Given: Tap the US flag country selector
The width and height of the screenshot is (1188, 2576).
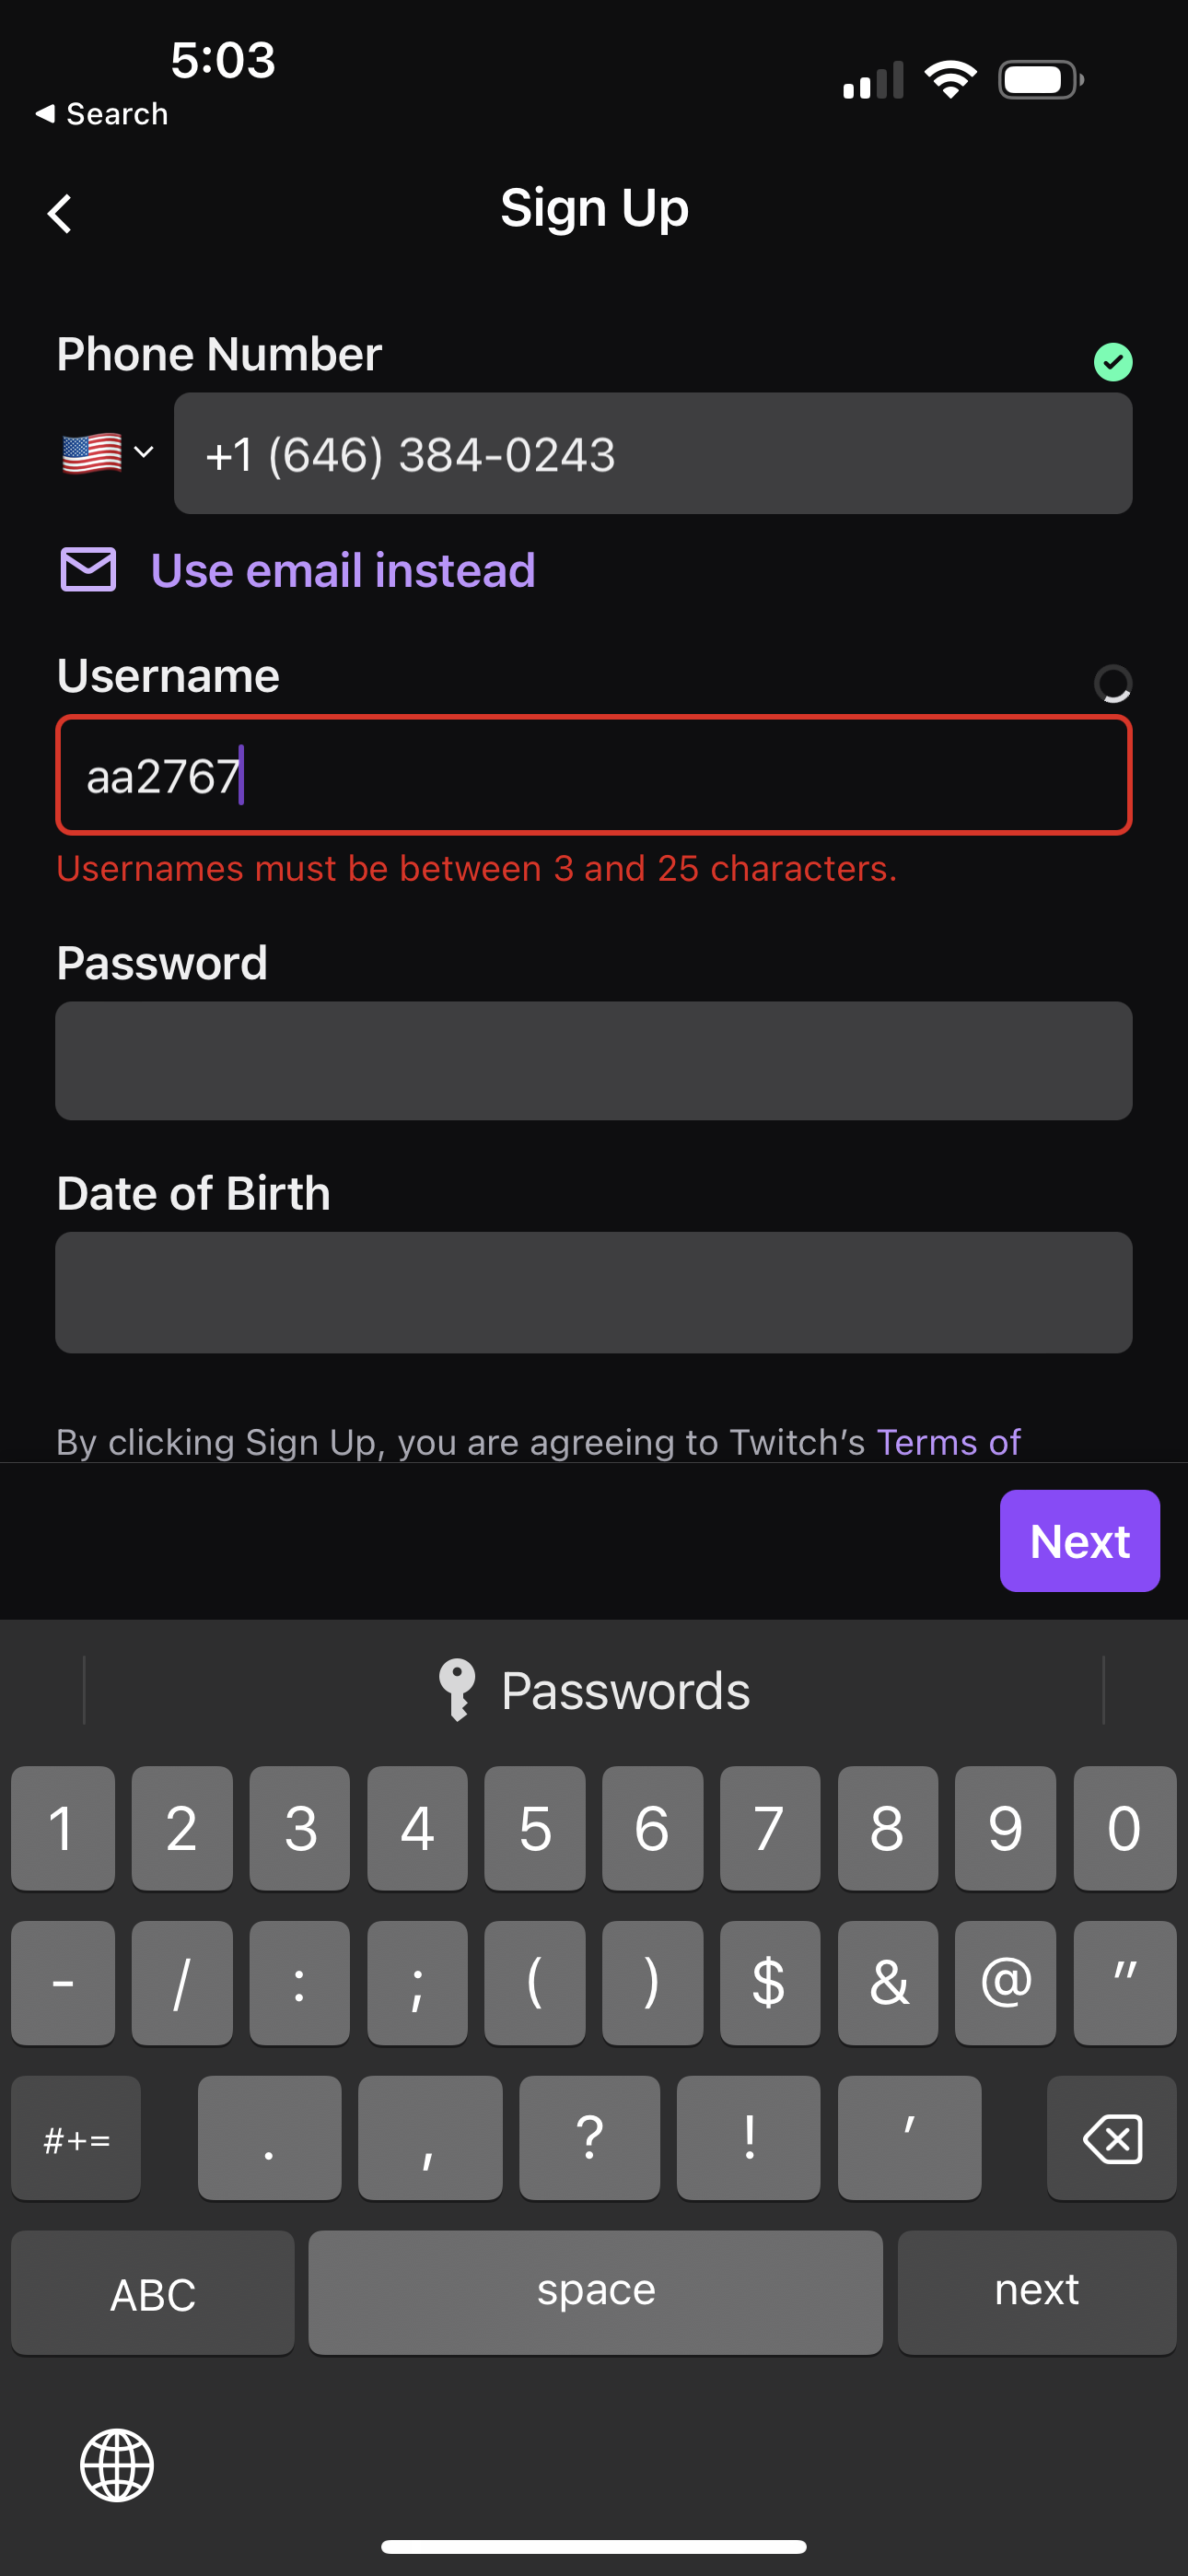Looking at the screenshot, I should tap(92, 452).
